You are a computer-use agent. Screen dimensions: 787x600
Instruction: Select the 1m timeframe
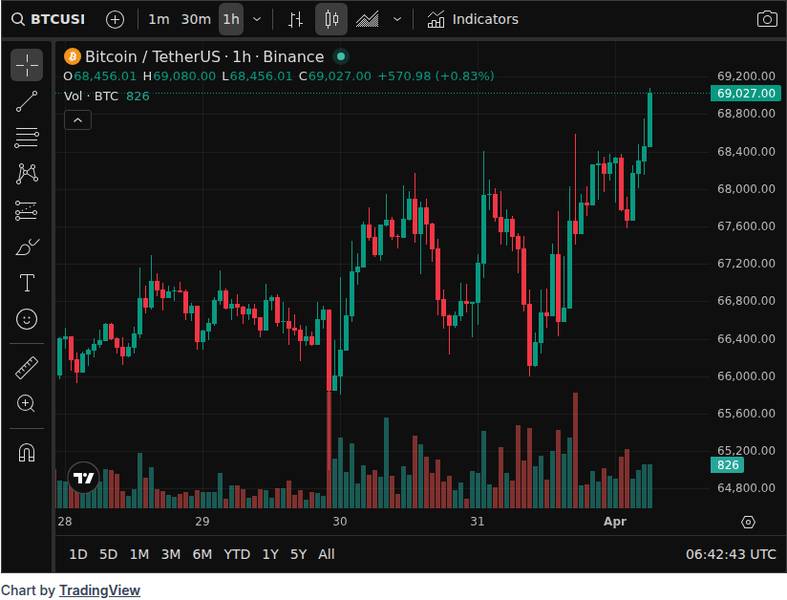click(159, 20)
